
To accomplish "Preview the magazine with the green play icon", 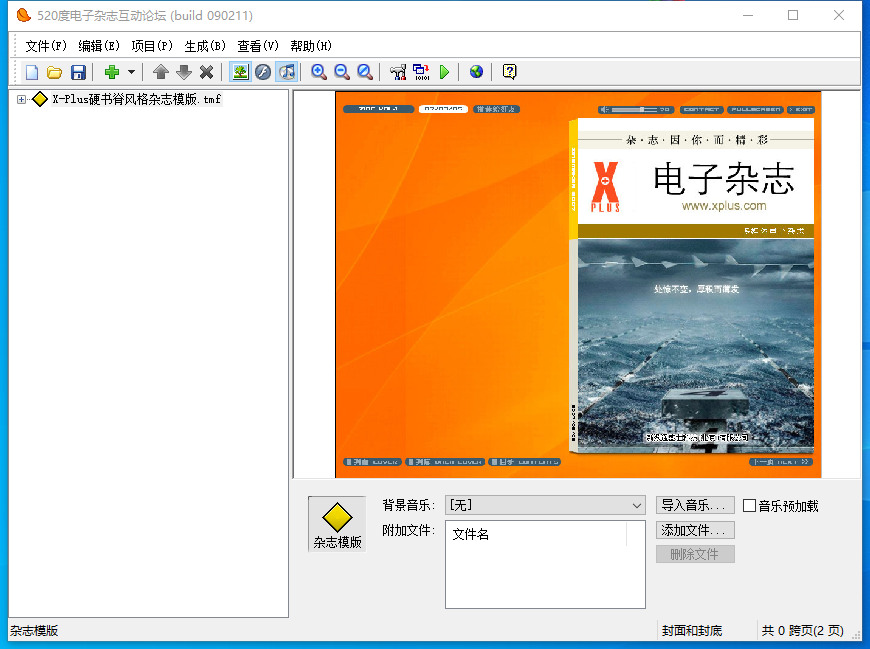I will [x=444, y=72].
